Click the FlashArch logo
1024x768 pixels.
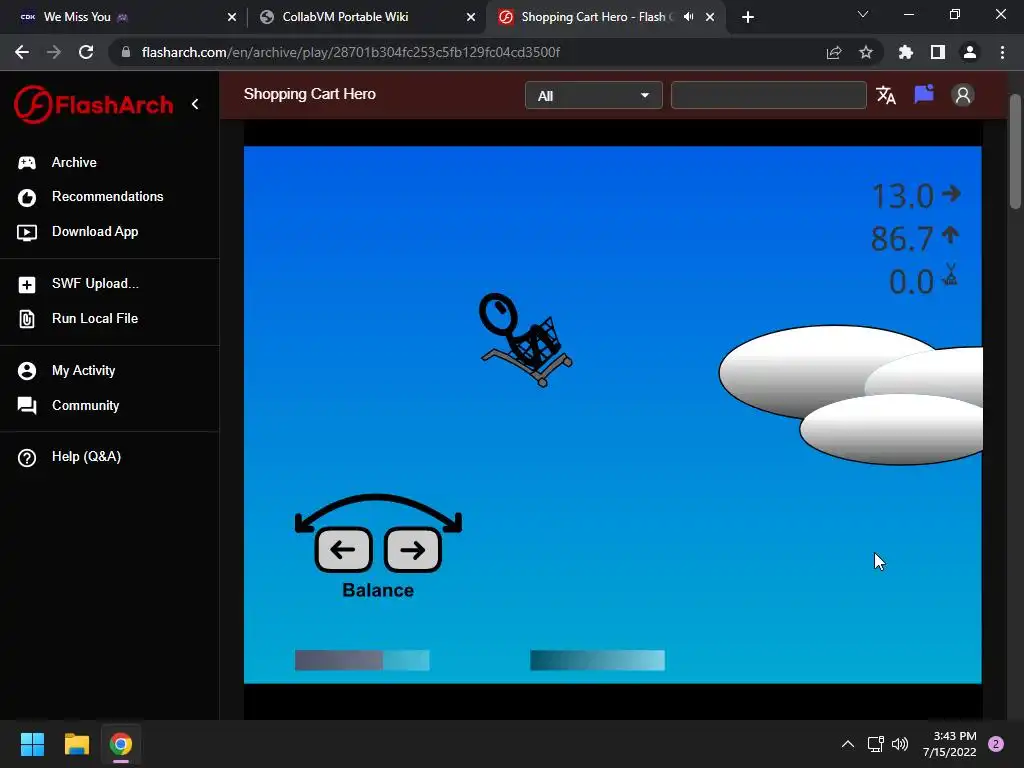94,104
